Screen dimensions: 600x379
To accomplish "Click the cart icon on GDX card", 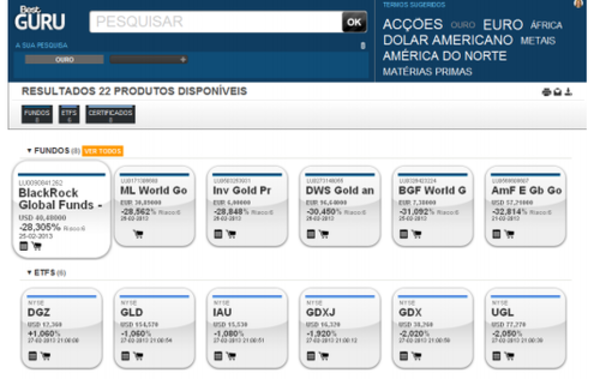I will pyautogui.click(x=416, y=356).
